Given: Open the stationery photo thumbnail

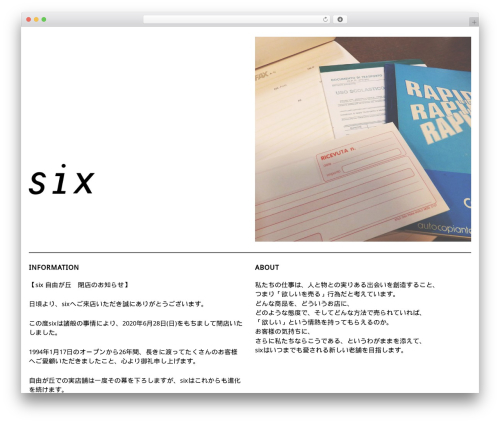Looking at the screenshot, I should coord(363,139).
